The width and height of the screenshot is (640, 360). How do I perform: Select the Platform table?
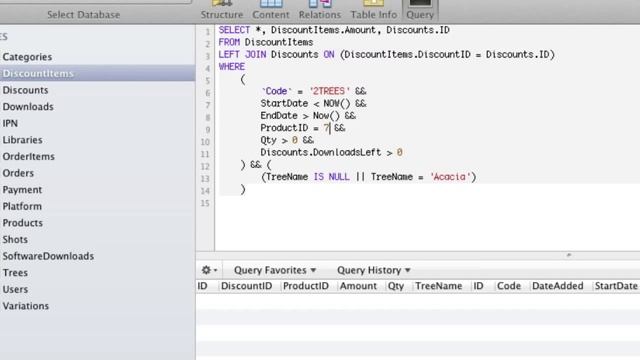[x=98, y=206]
